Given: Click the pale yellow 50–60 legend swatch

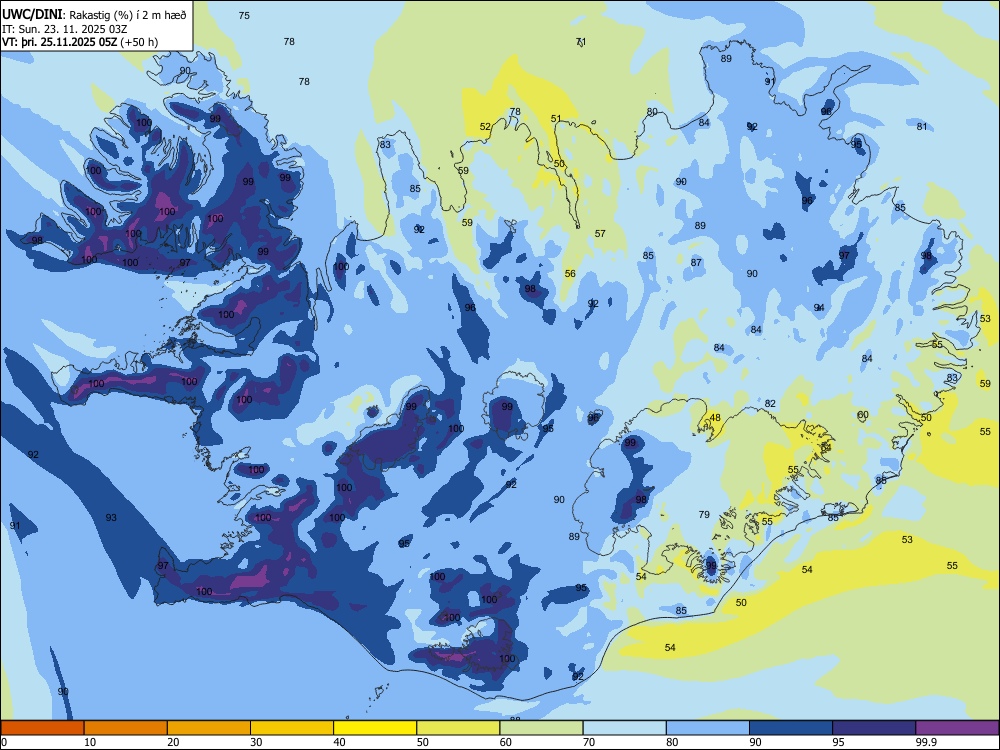Looking at the screenshot, I should pos(458,728).
